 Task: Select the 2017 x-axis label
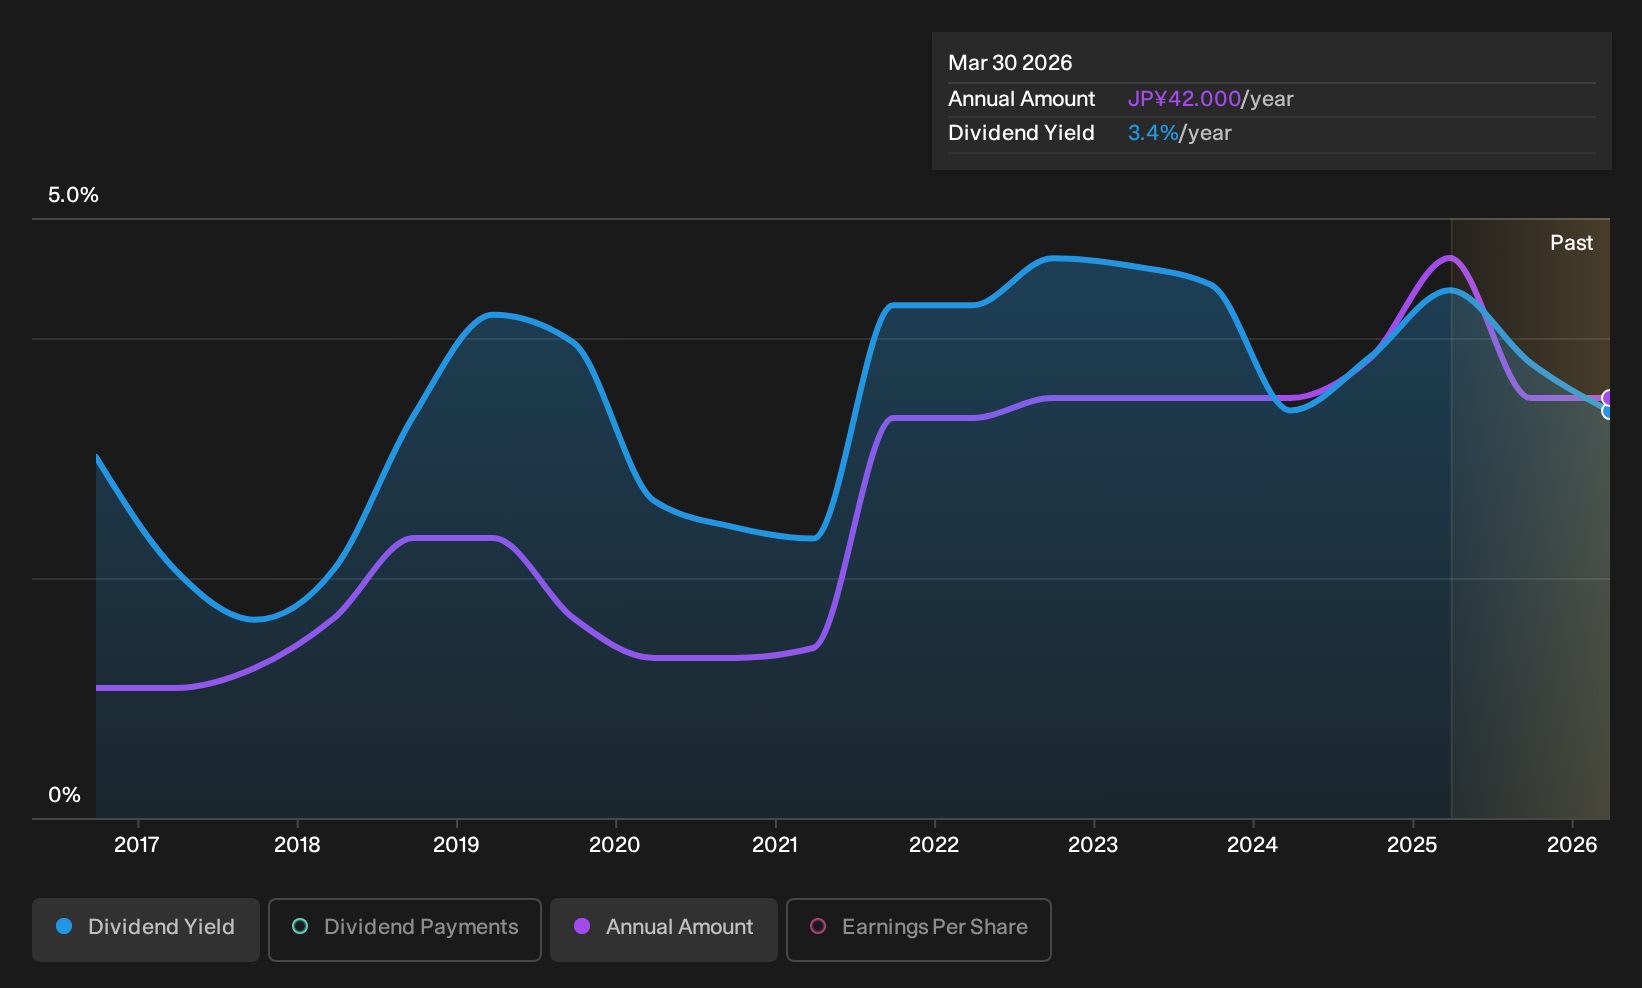point(137,845)
